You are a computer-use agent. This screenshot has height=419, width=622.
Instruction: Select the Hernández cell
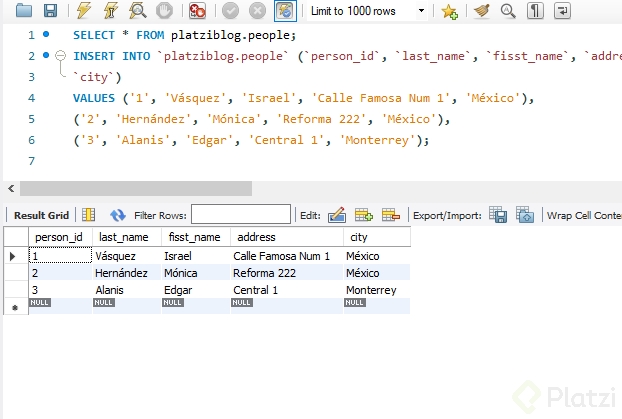127,273
